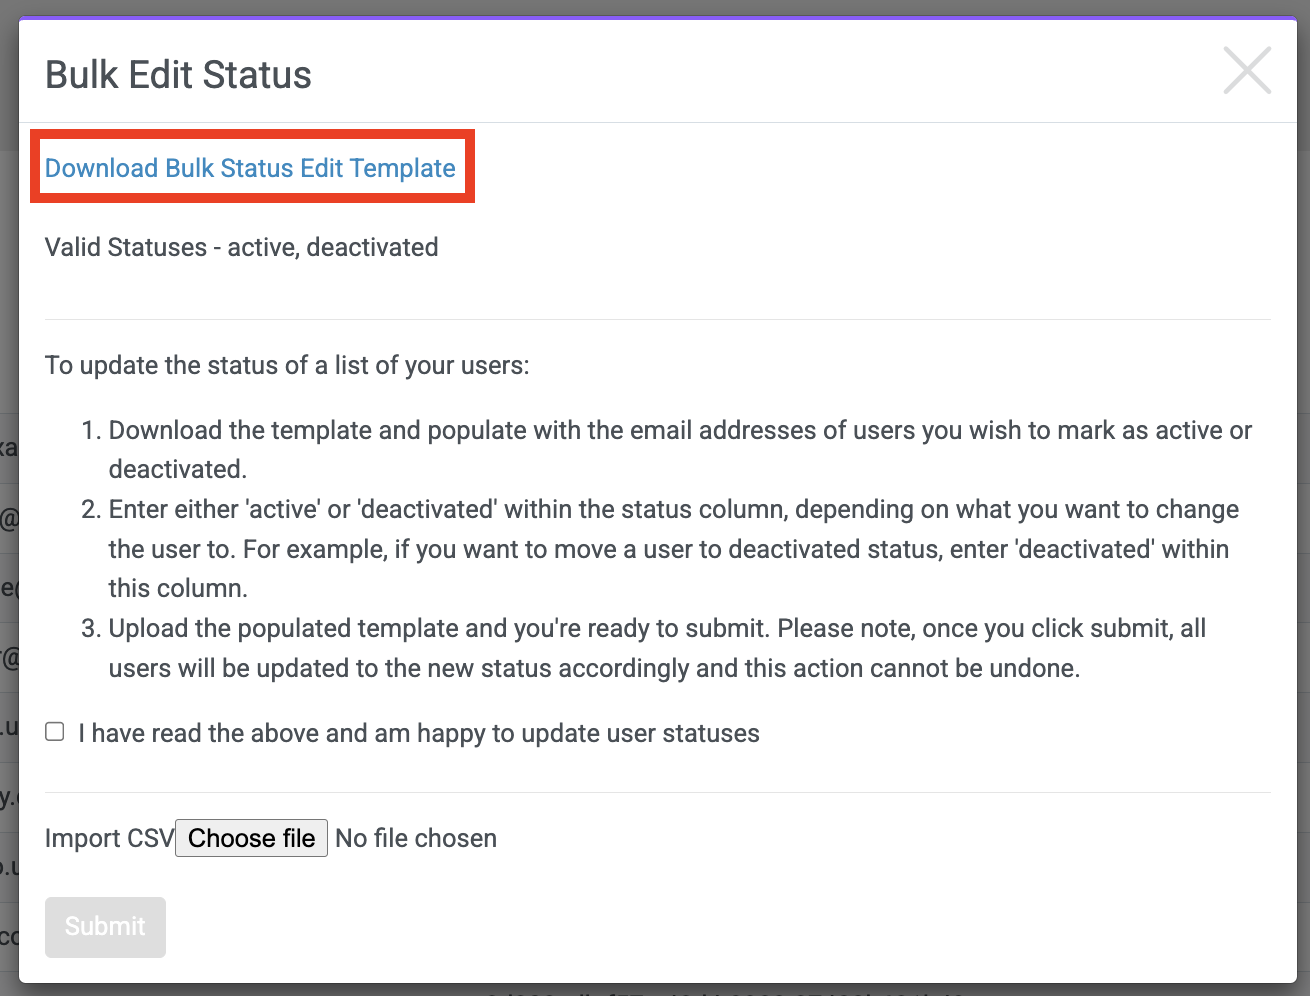1310x996 pixels.
Task: Click the Import CSV label
Action: [x=110, y=838]
